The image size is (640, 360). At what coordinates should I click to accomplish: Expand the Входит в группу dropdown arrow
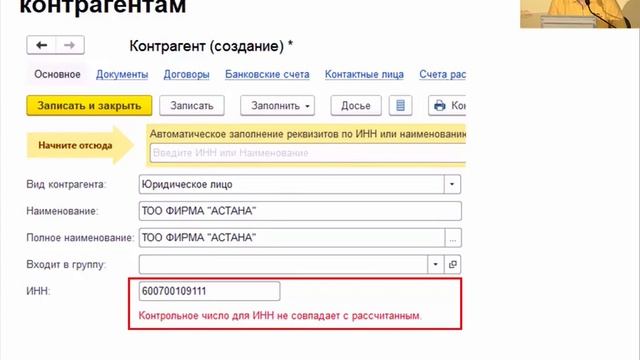click(436, 264)
